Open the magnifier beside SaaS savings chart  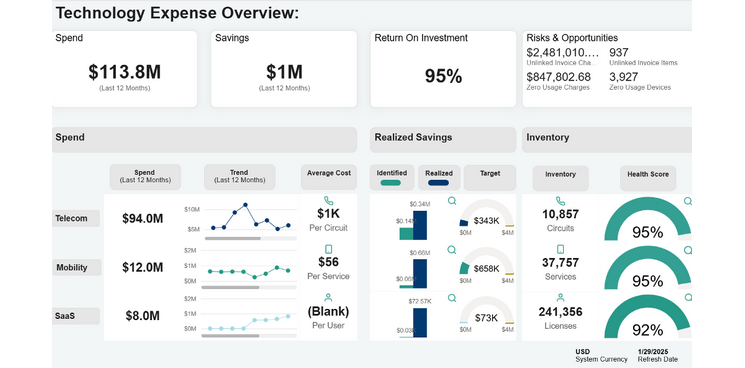point(452,298)
